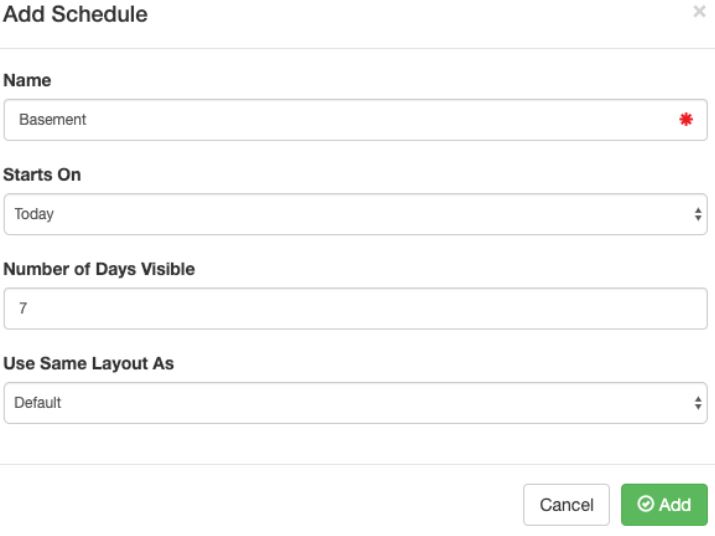
Task: Click the '7' days value
Action: click(x=23, y=309)
